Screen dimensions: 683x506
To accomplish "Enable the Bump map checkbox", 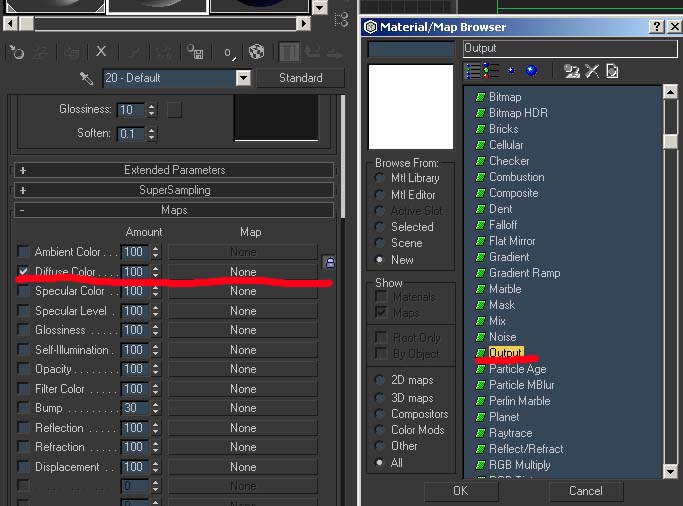I will [23, 408].
